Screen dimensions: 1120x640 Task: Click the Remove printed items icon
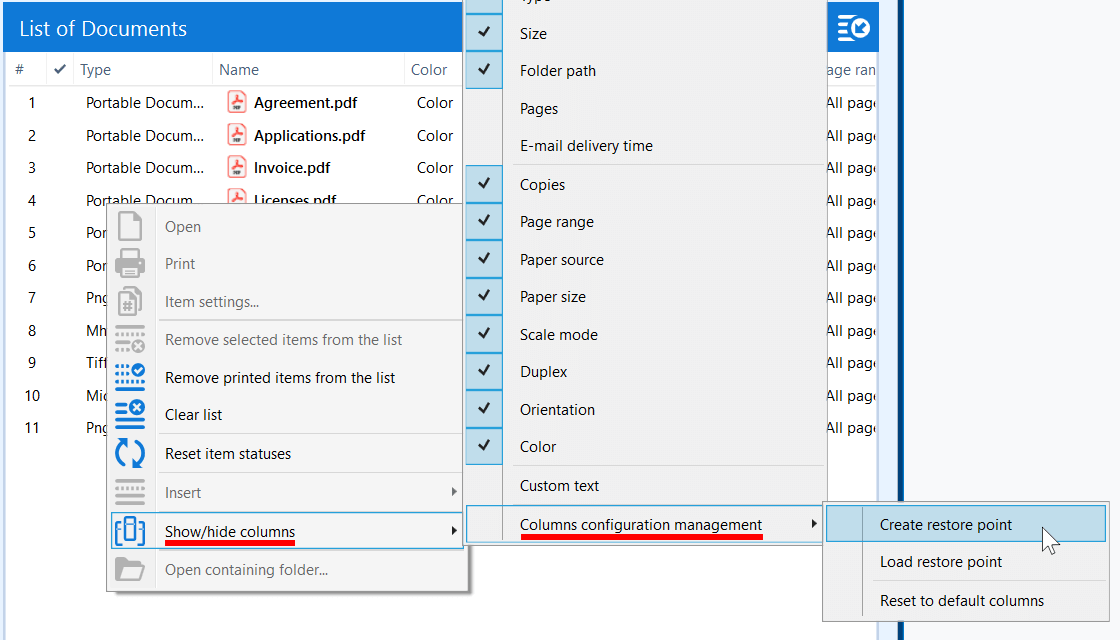click(130, 377)
